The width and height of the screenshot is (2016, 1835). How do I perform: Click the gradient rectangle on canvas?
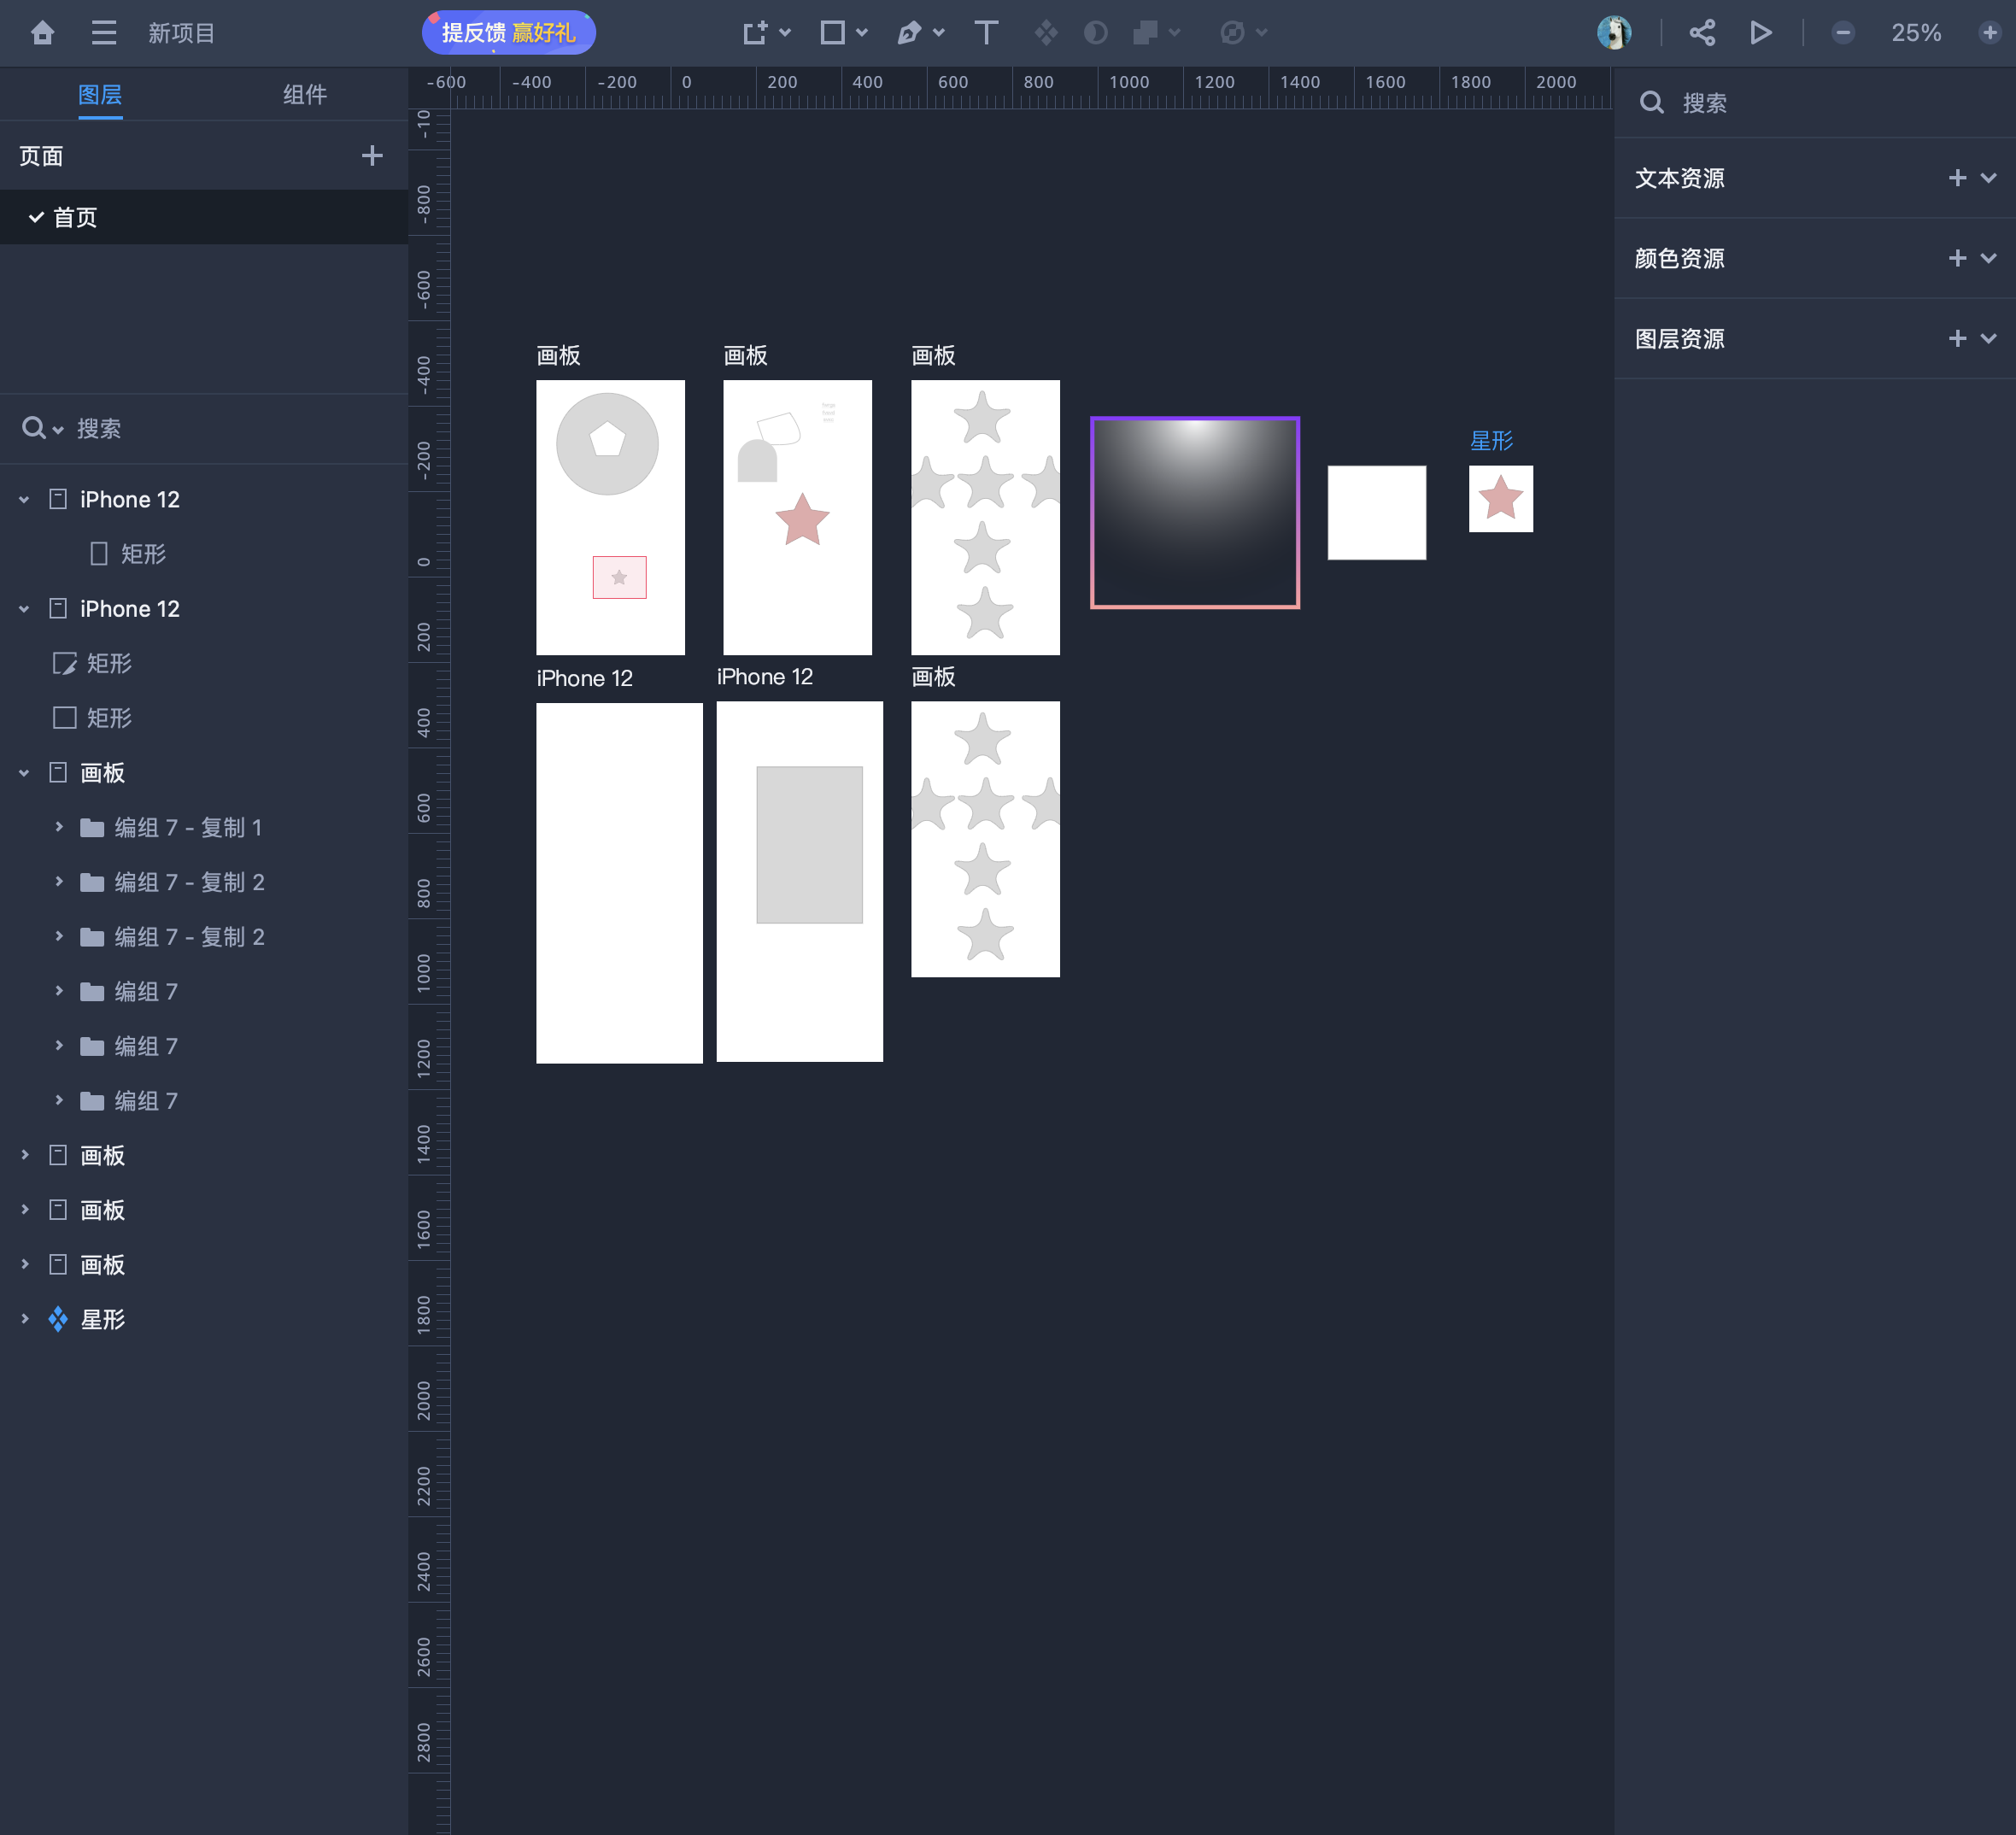(1194, 512)
